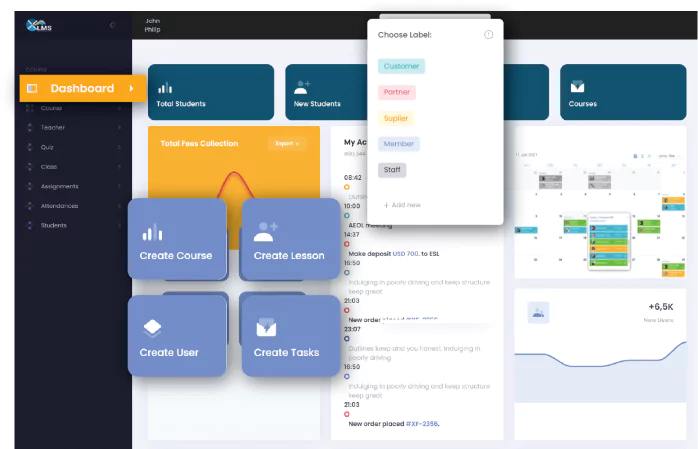698x449 pixels.
Task: Click the Create Lesson tile
Action: tap(290, 239)
